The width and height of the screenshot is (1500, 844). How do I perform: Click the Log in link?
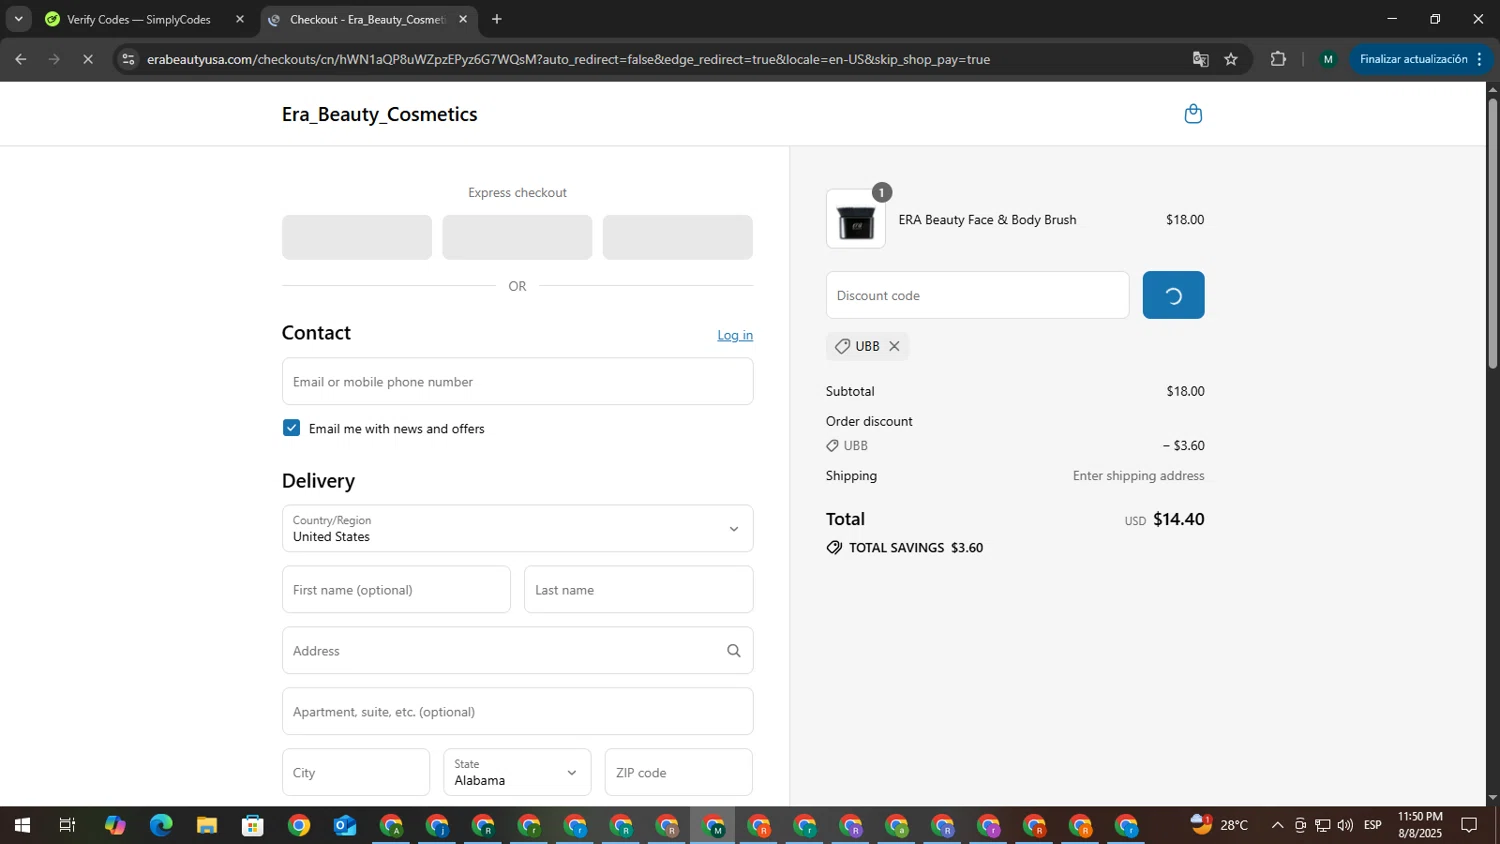click(735, 335)
